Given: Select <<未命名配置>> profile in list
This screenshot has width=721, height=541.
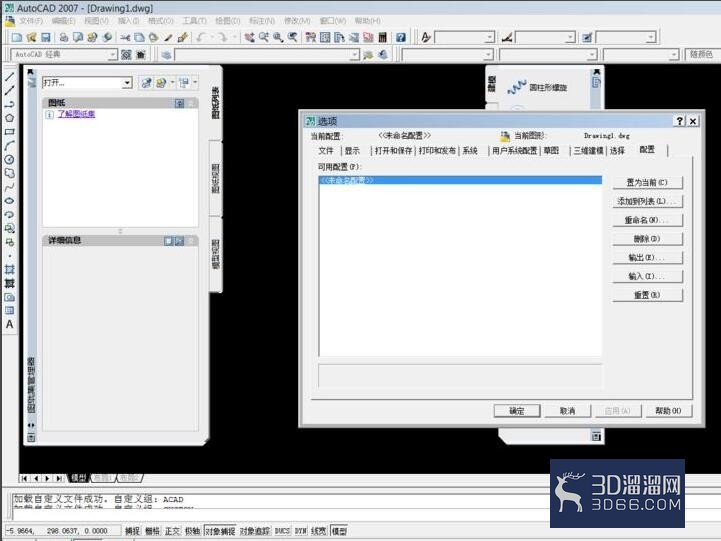Looking at the screenshot, I should [460, 180].
